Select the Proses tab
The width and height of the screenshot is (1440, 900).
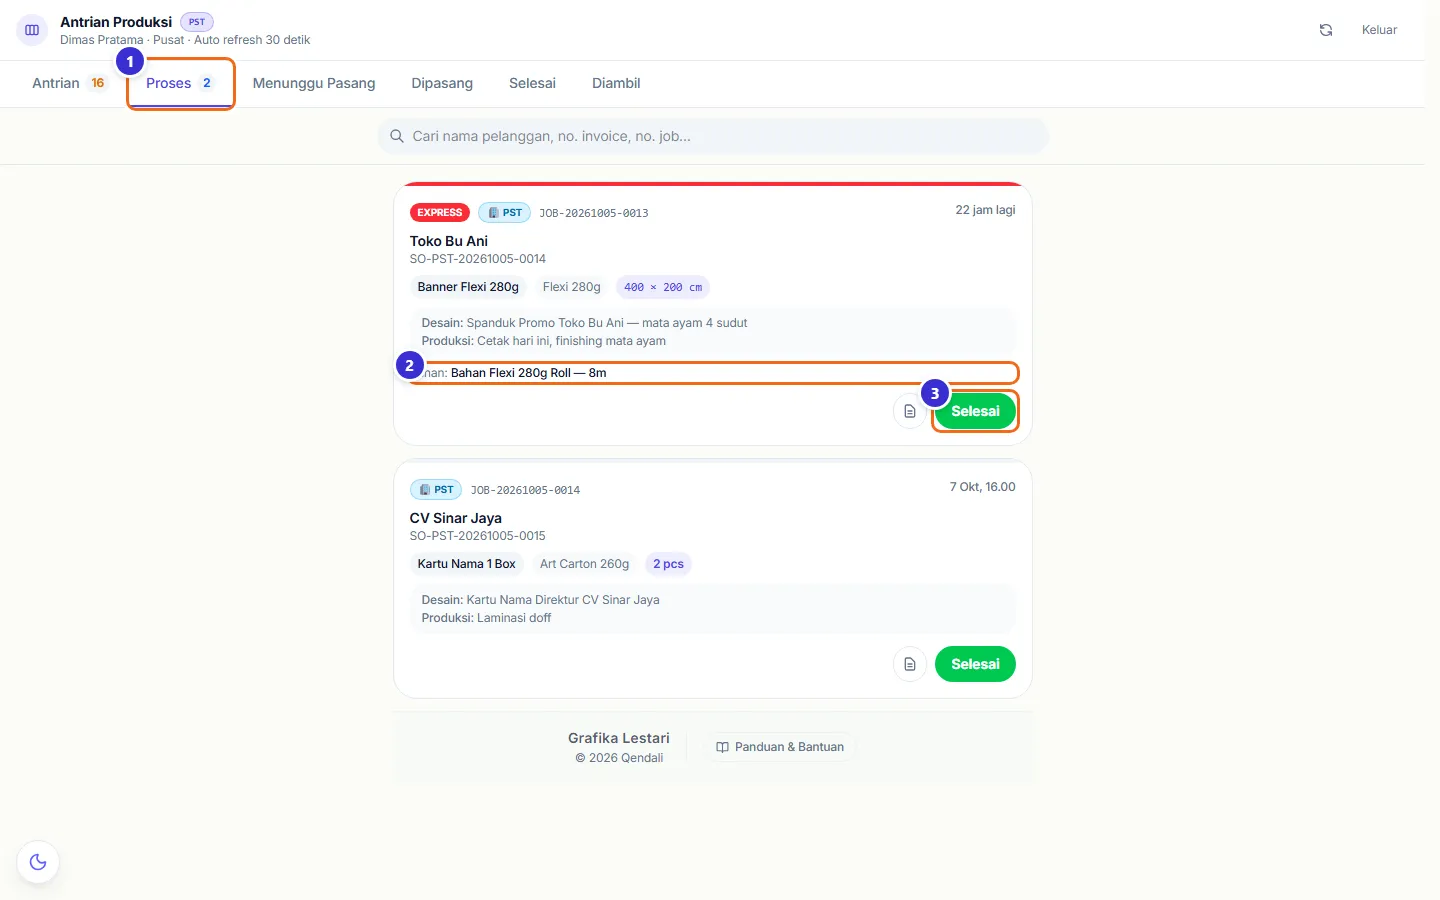tap(180, 83)
